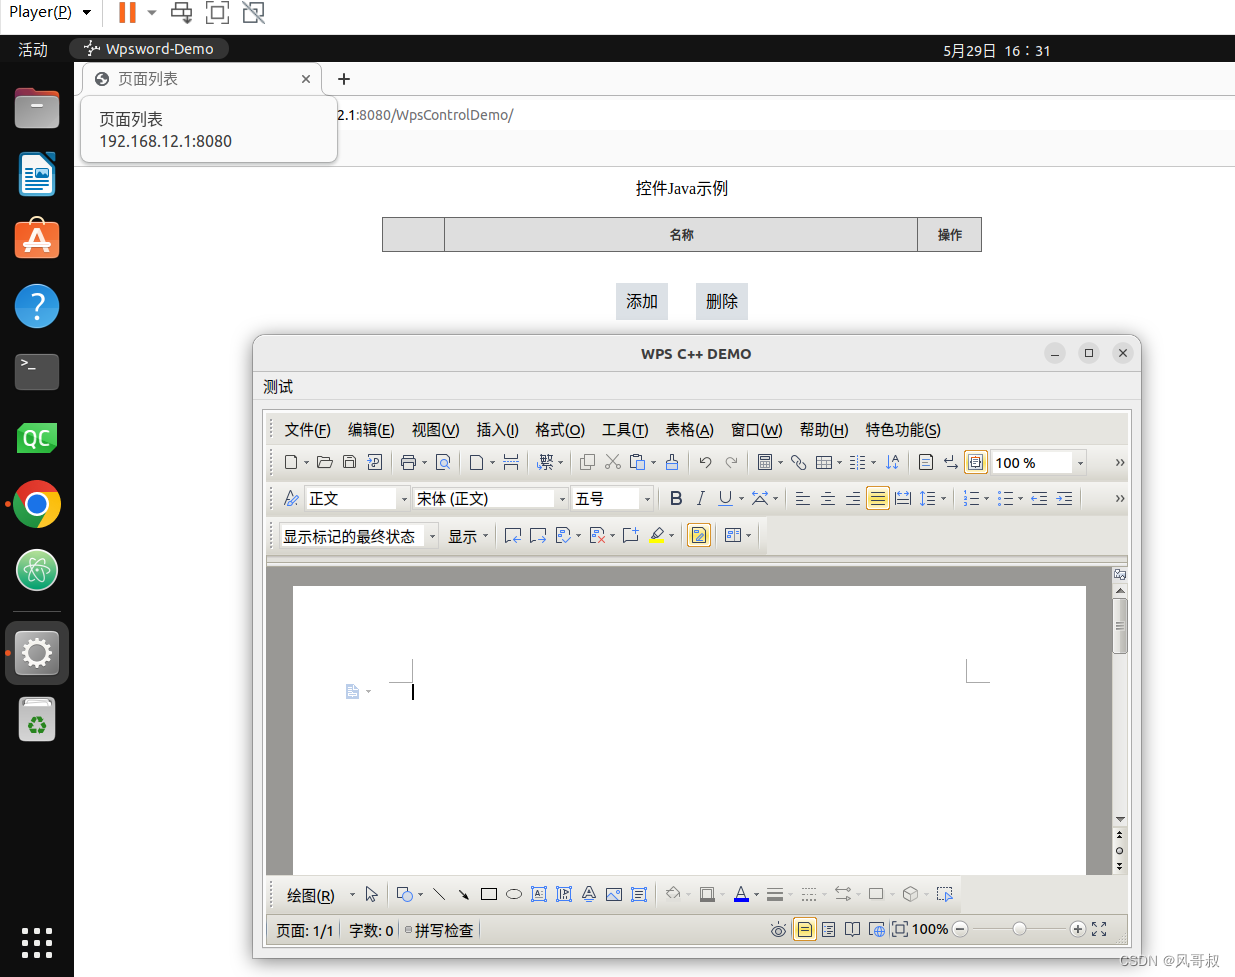Select the arrow drawing tool
This screenshot has width=1235, height=977.
click(464, 894)
